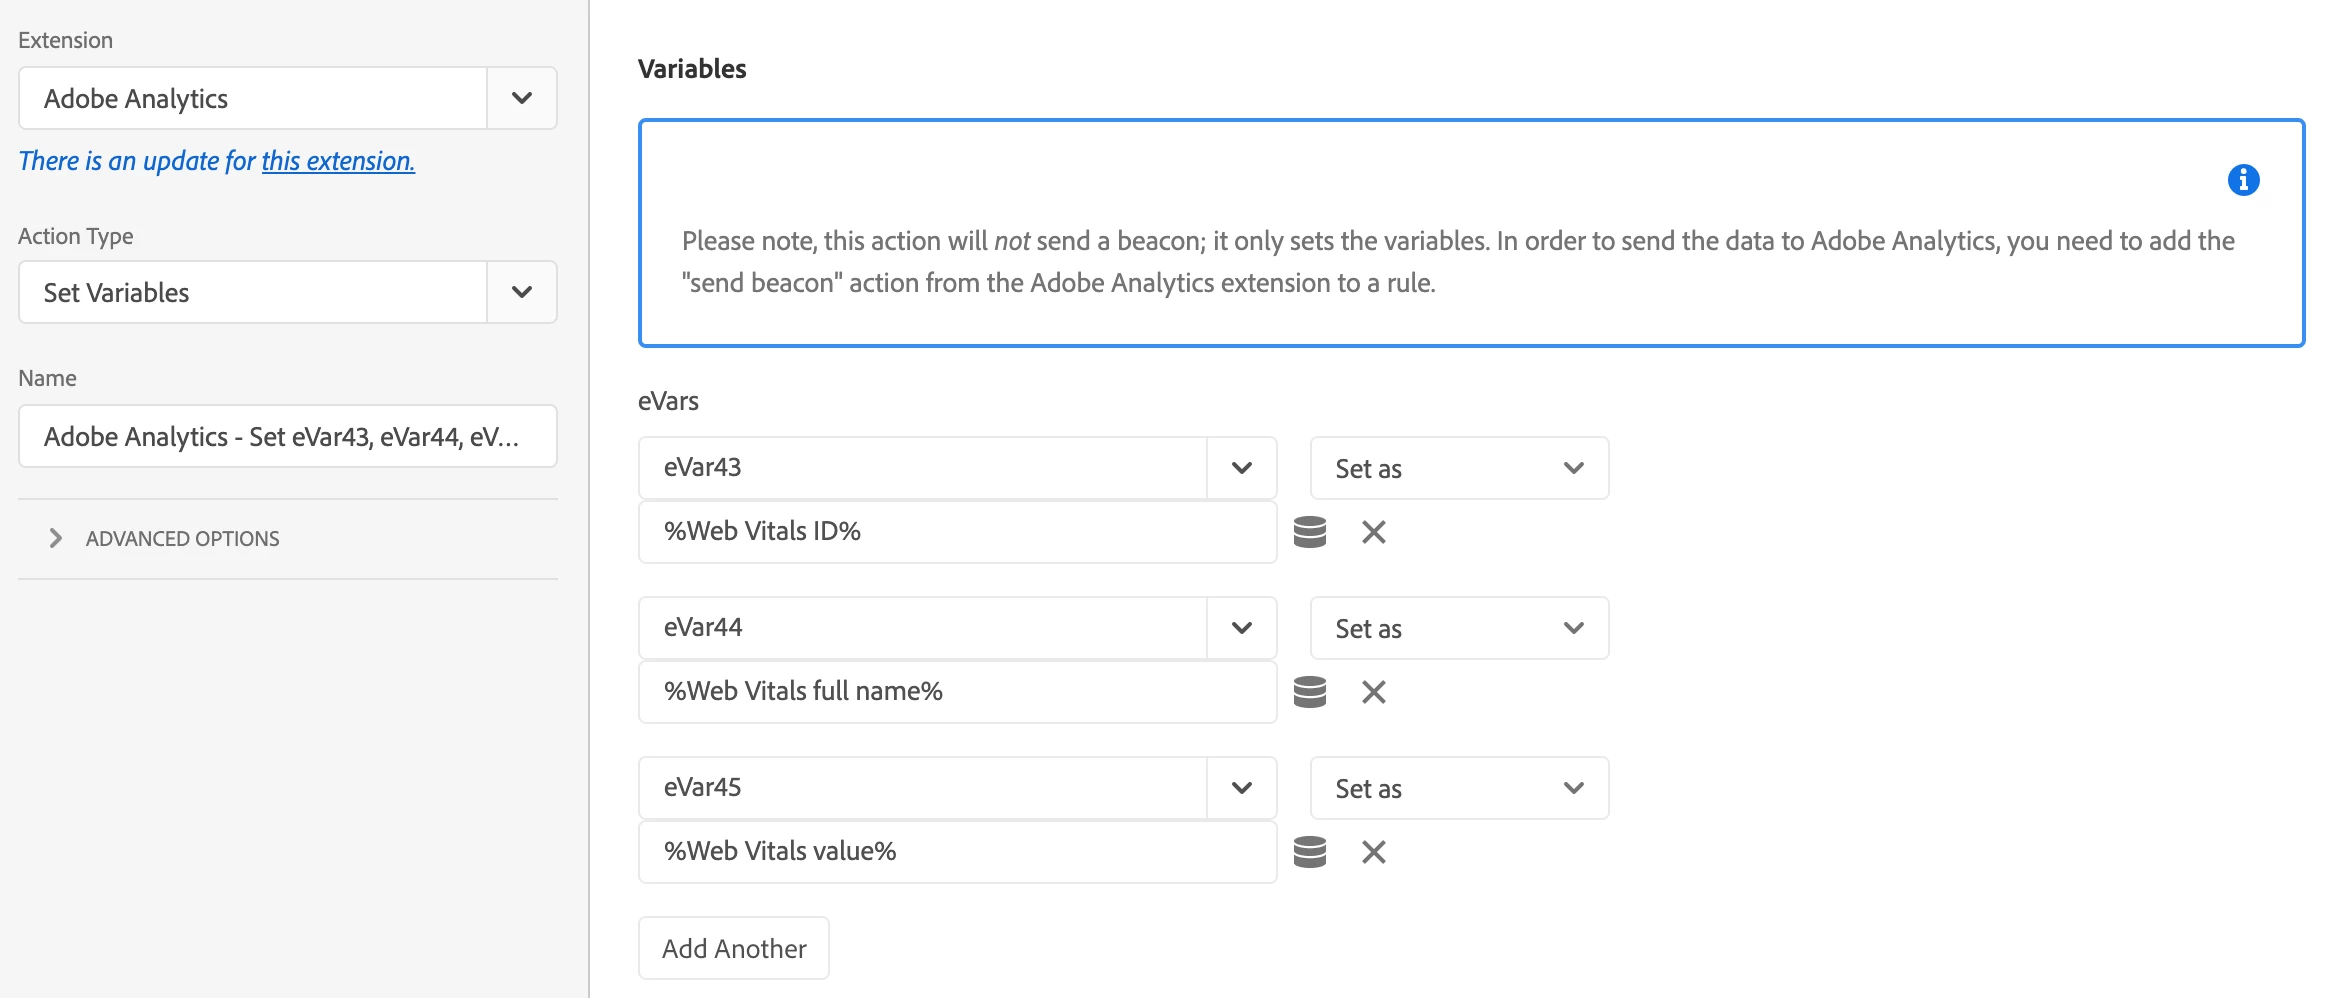Open the eVar43 variable selector dropdown
2330x998 pixels.
pos(1241,468)
